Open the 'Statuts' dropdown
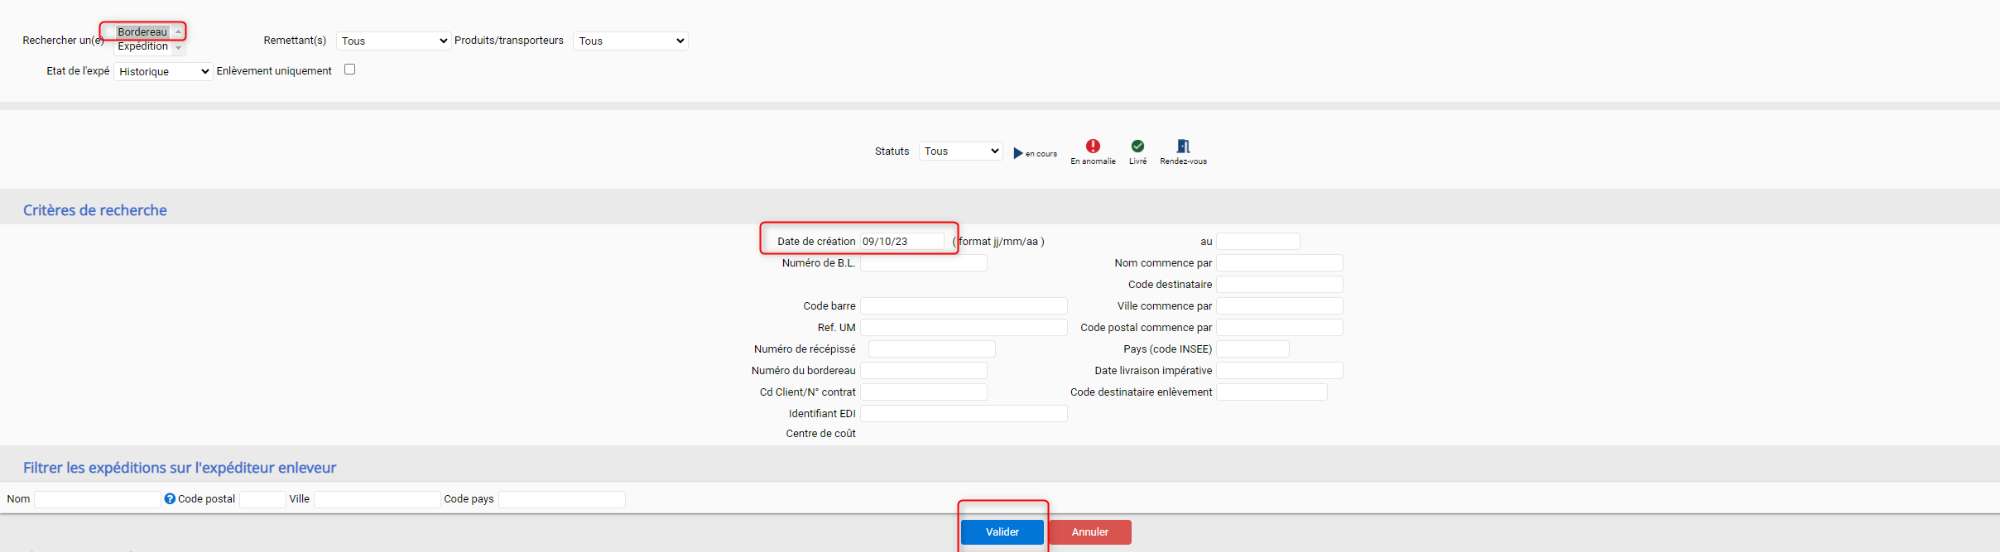The width and height of the screenshot is (2000, 552). tap(960, 151)
